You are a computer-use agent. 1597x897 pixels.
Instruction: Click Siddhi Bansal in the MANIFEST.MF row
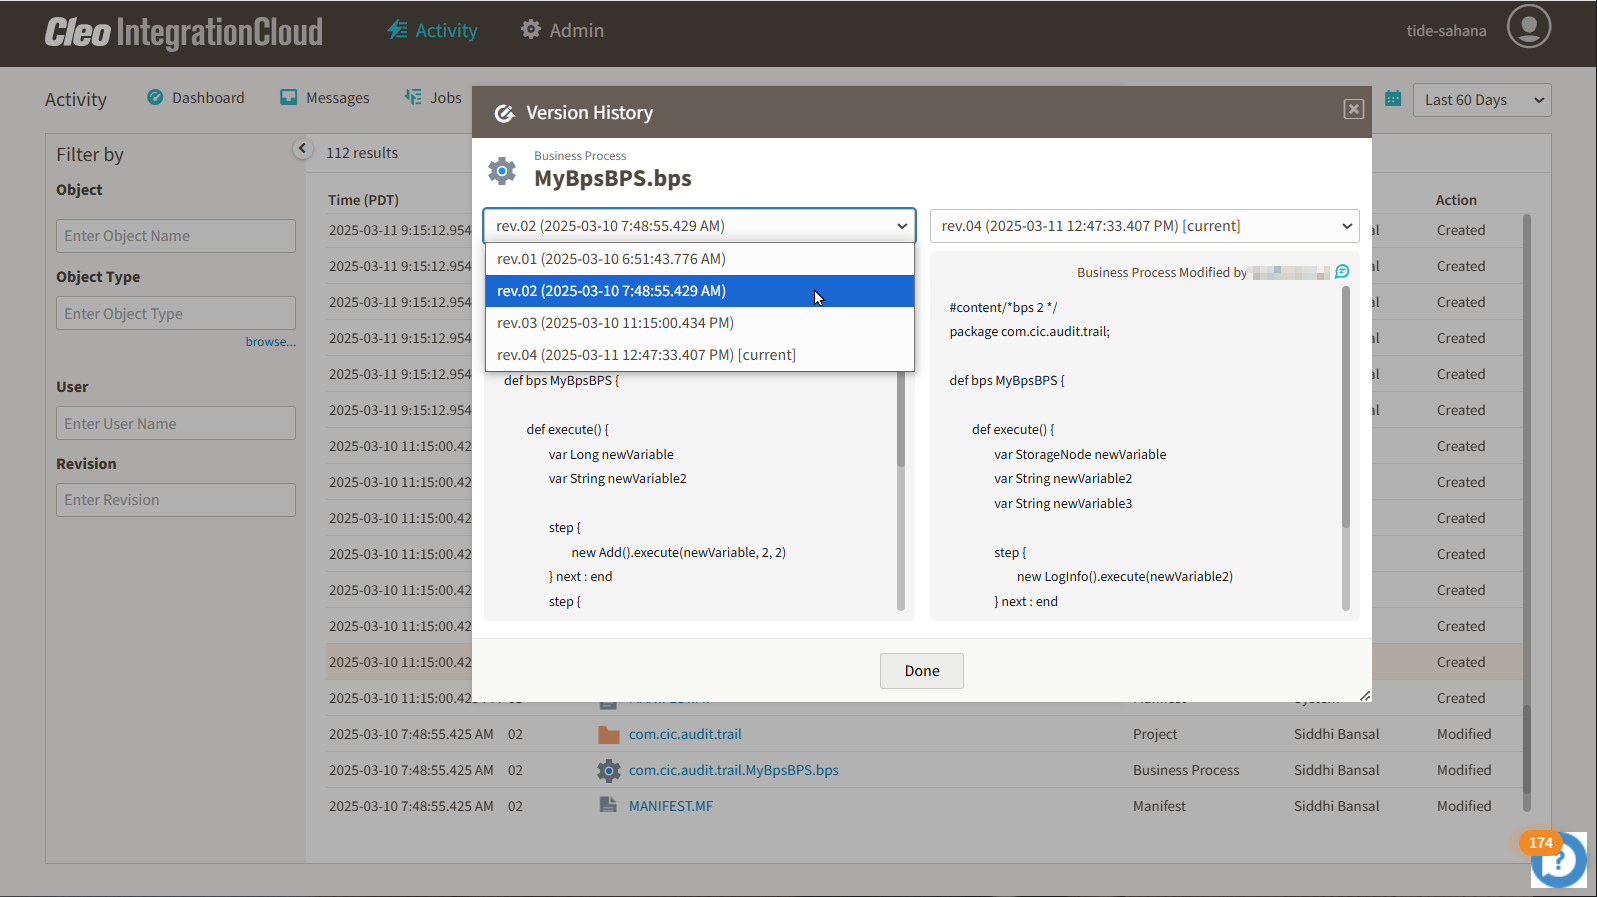tap(1336, 806)
